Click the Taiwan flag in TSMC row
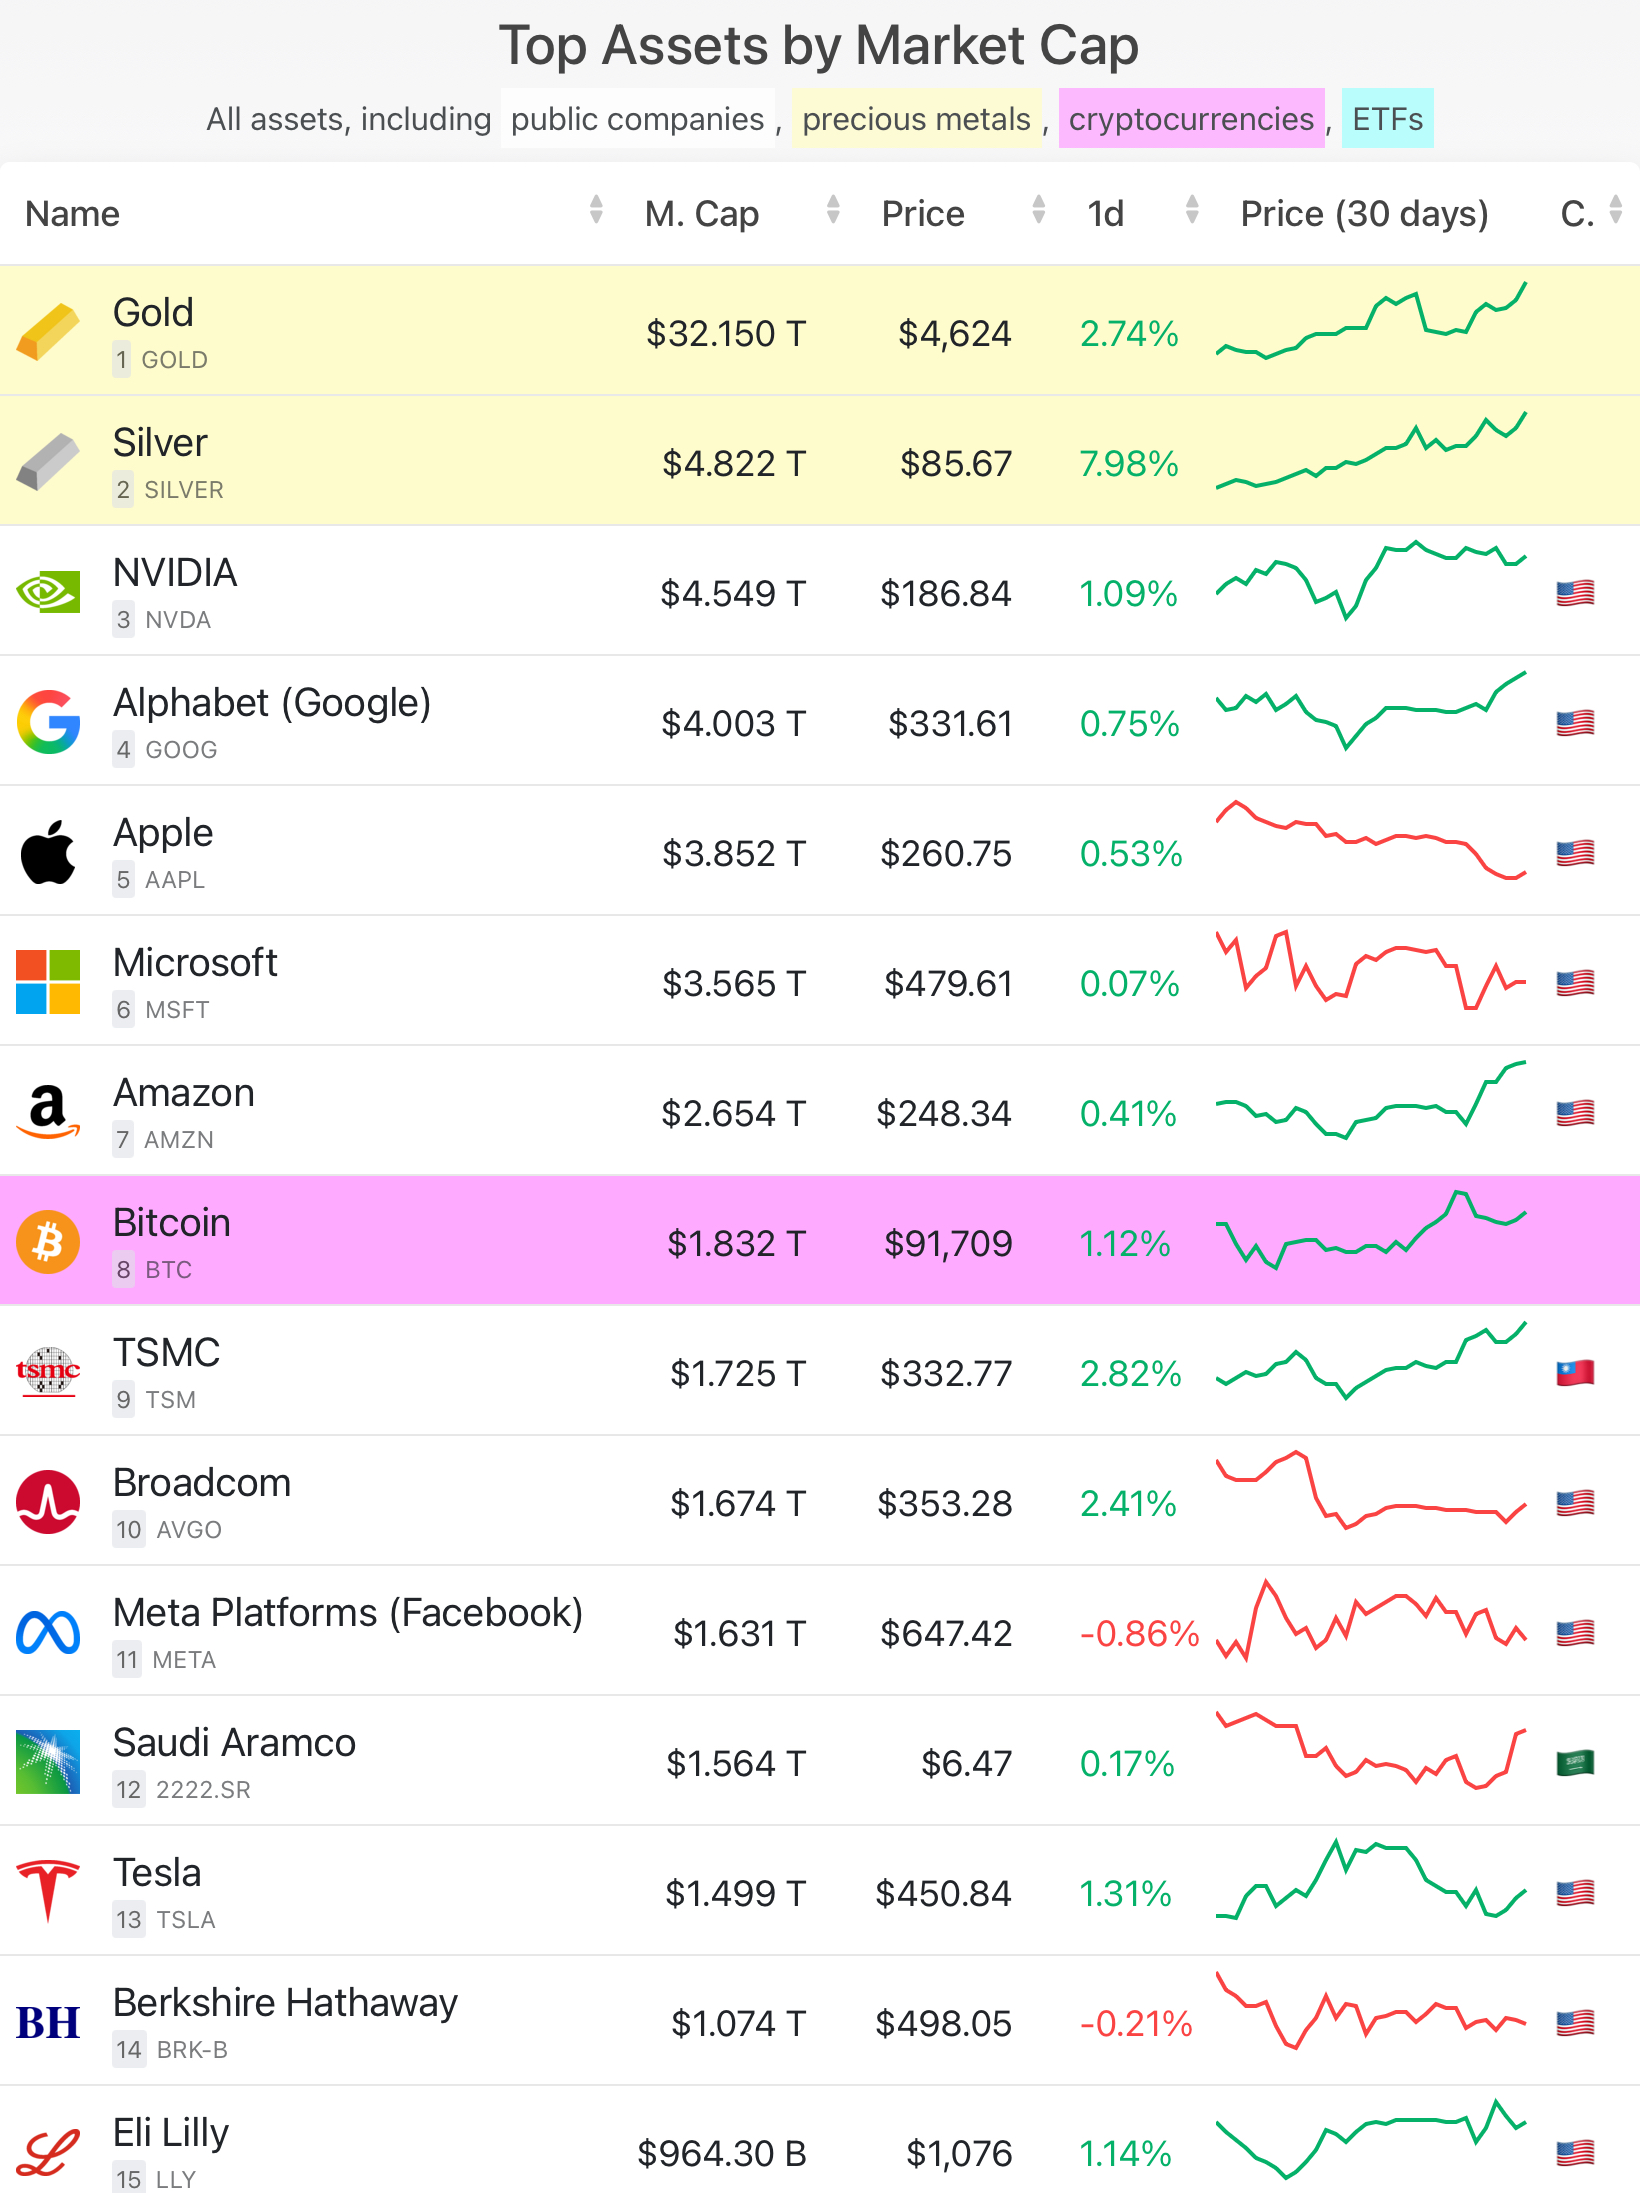Image resolution: width=1640 pixels, height=2193 pixels. [x=1575, y=1373]
